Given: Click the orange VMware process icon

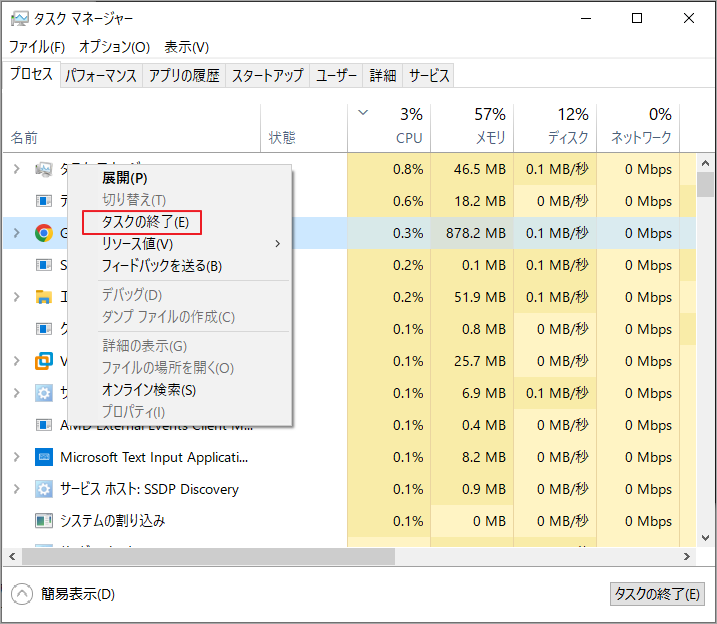Looking at the screenshot, I should click(x=43, y=361).
